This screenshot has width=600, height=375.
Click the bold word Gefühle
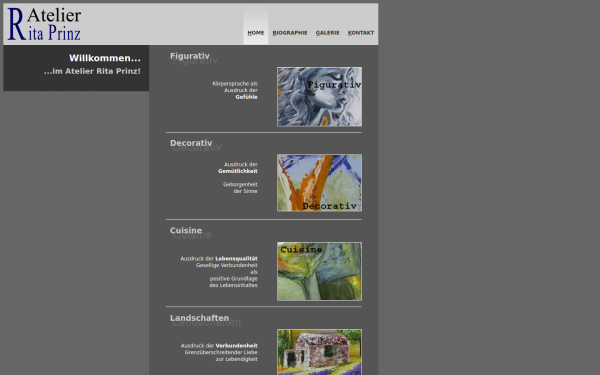point(246,97)
